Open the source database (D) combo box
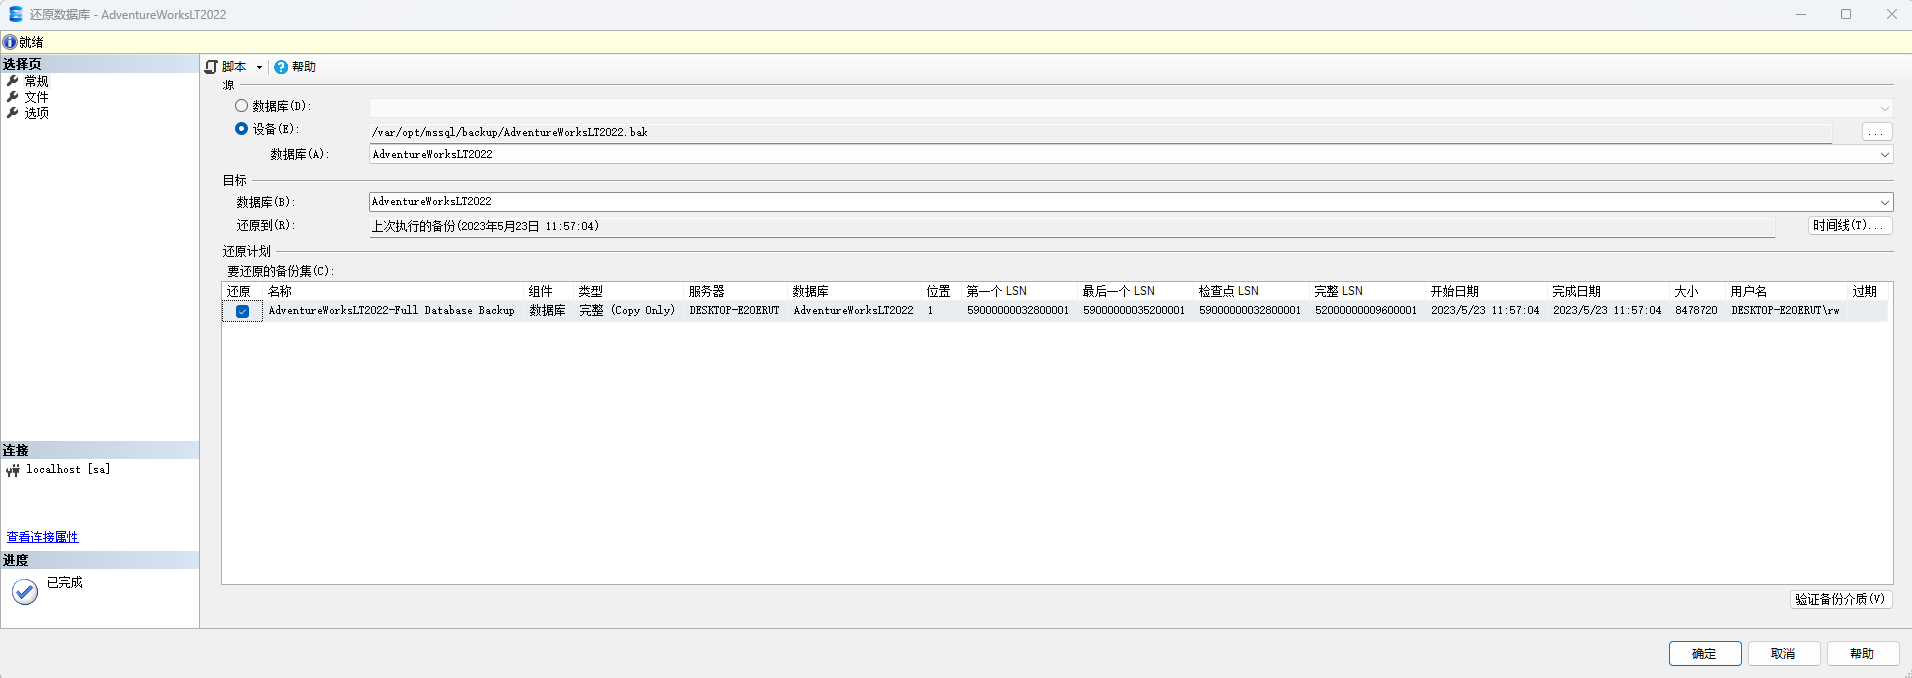The width and height of the screenshot is (1912, 678). click(x=1131, y=108)
